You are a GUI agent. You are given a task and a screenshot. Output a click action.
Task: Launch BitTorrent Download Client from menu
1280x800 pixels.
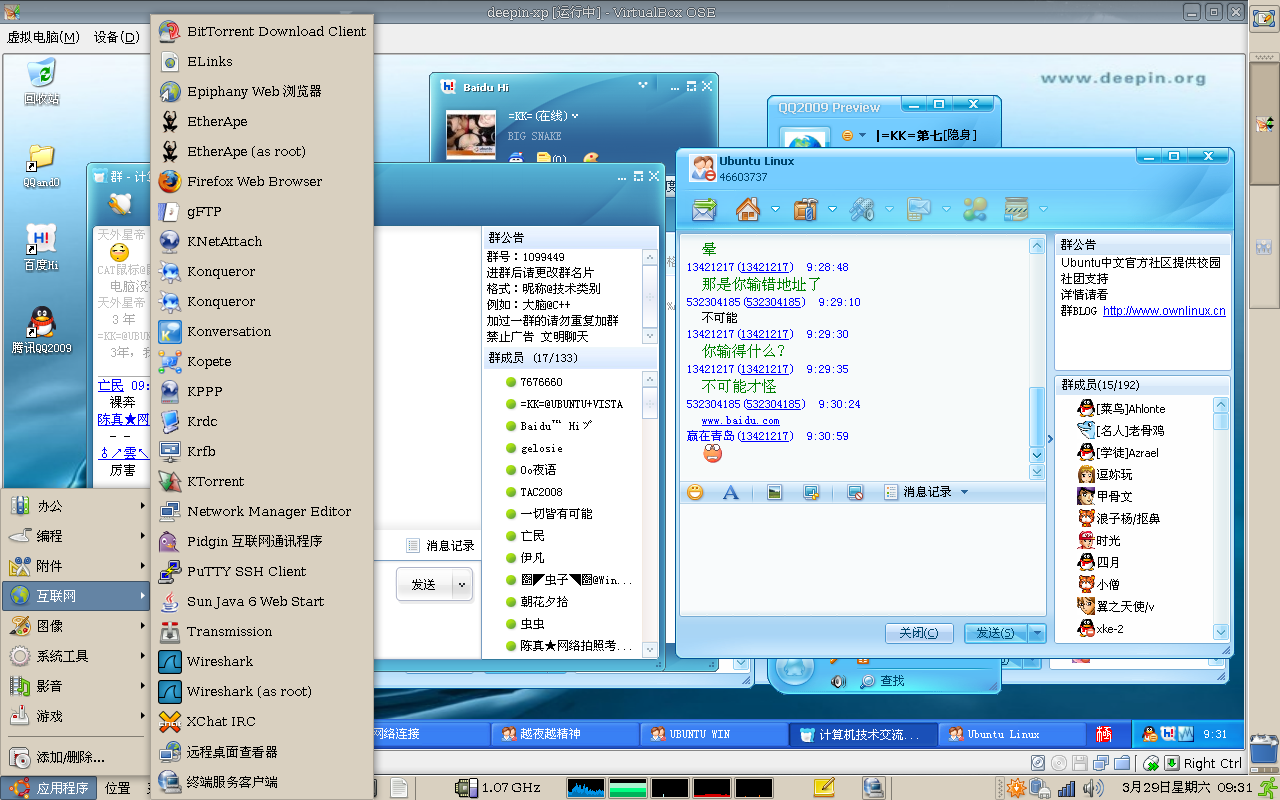coord(262,31)
